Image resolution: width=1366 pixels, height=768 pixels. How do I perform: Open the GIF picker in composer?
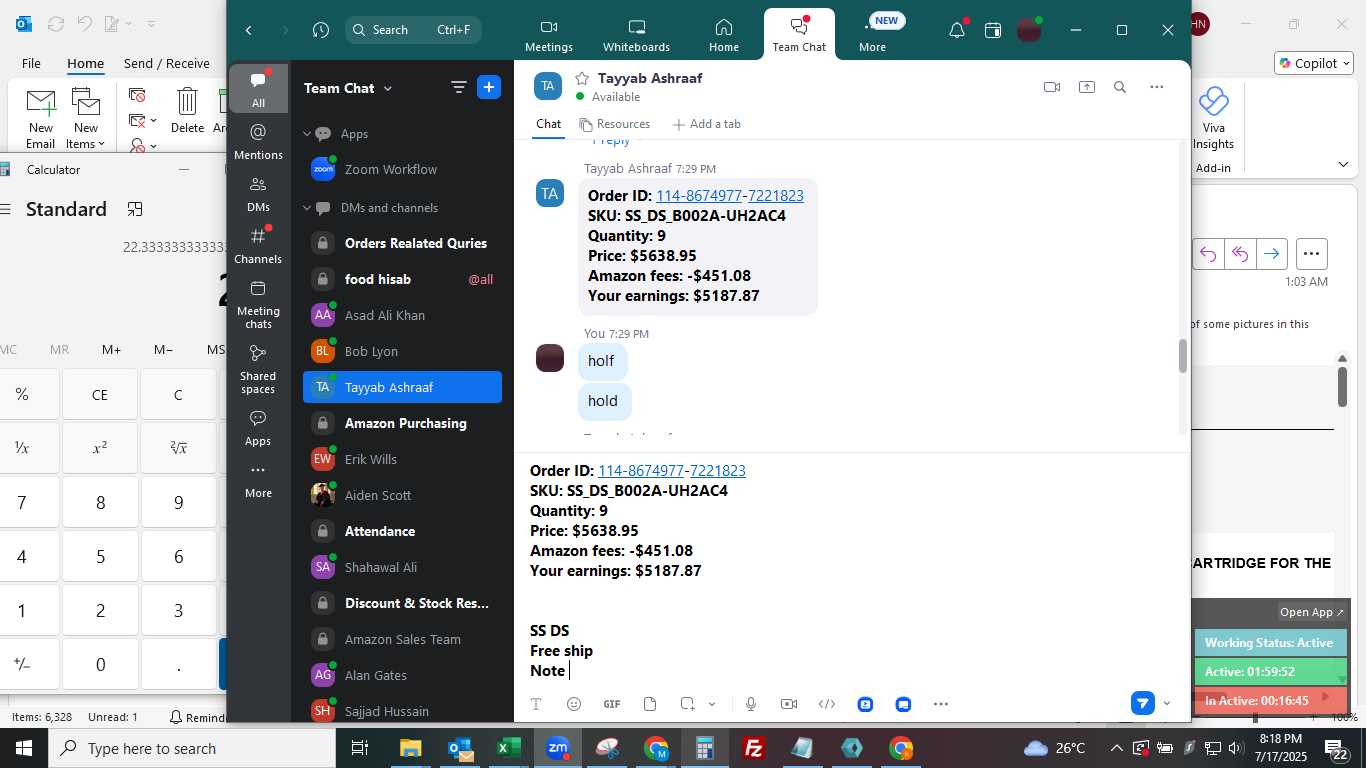click(612, 704)
